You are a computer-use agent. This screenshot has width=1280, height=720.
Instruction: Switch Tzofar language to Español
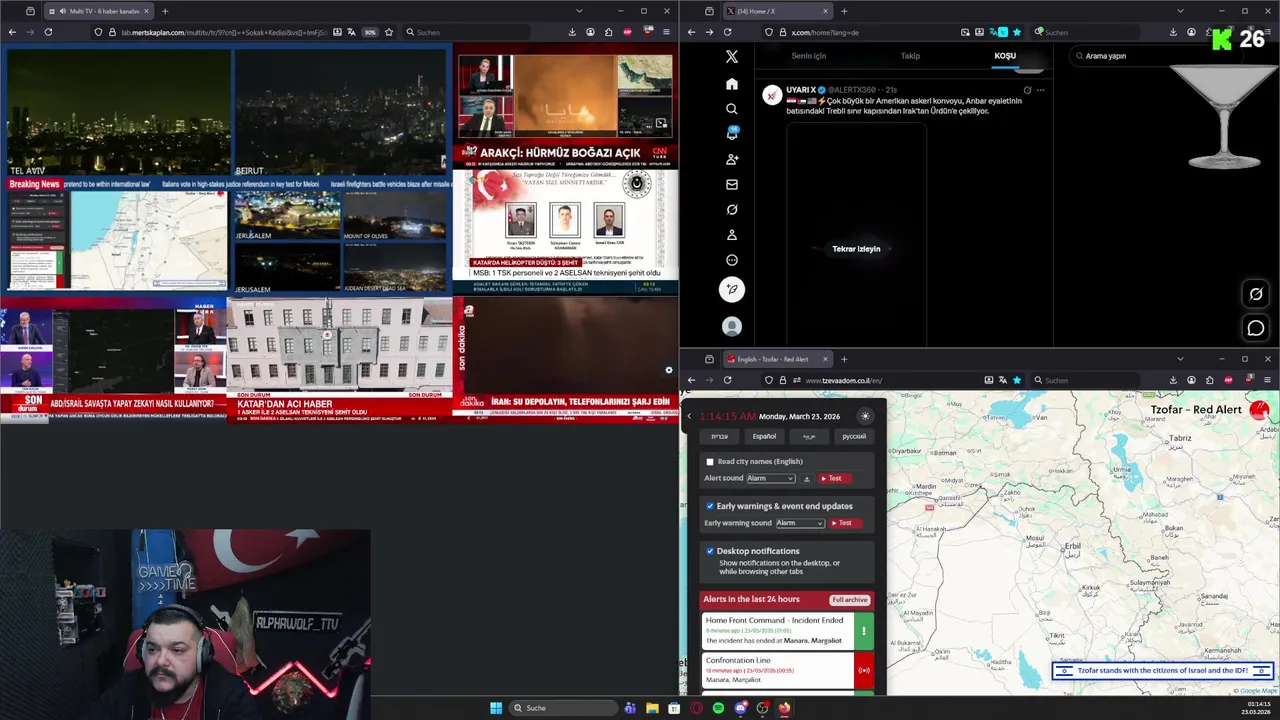pos(764,437)
